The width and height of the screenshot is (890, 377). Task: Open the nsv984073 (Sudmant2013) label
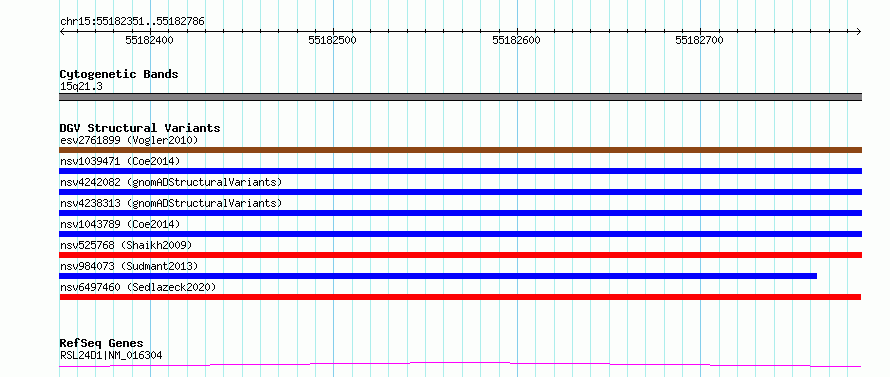click(x=129, y=266)
